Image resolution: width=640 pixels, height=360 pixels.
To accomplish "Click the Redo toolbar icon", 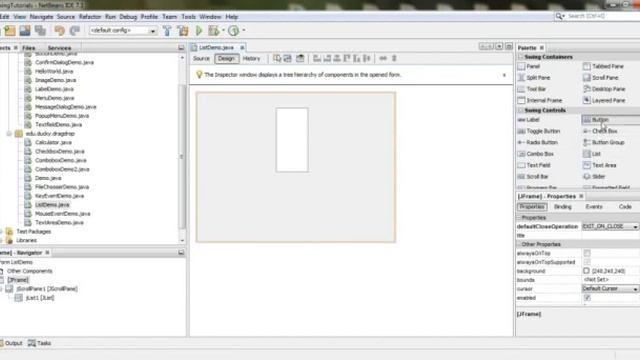I will tap(74, 31).
